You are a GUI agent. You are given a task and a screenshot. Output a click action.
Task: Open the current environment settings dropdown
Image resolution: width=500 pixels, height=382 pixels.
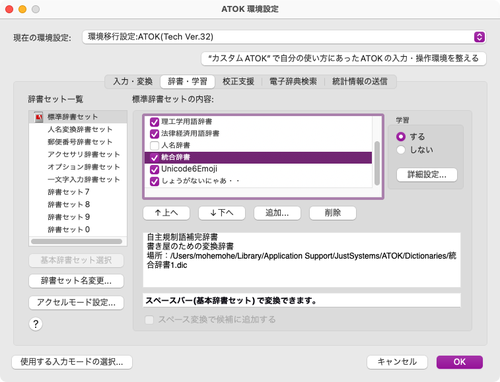(x=284, y=37)
